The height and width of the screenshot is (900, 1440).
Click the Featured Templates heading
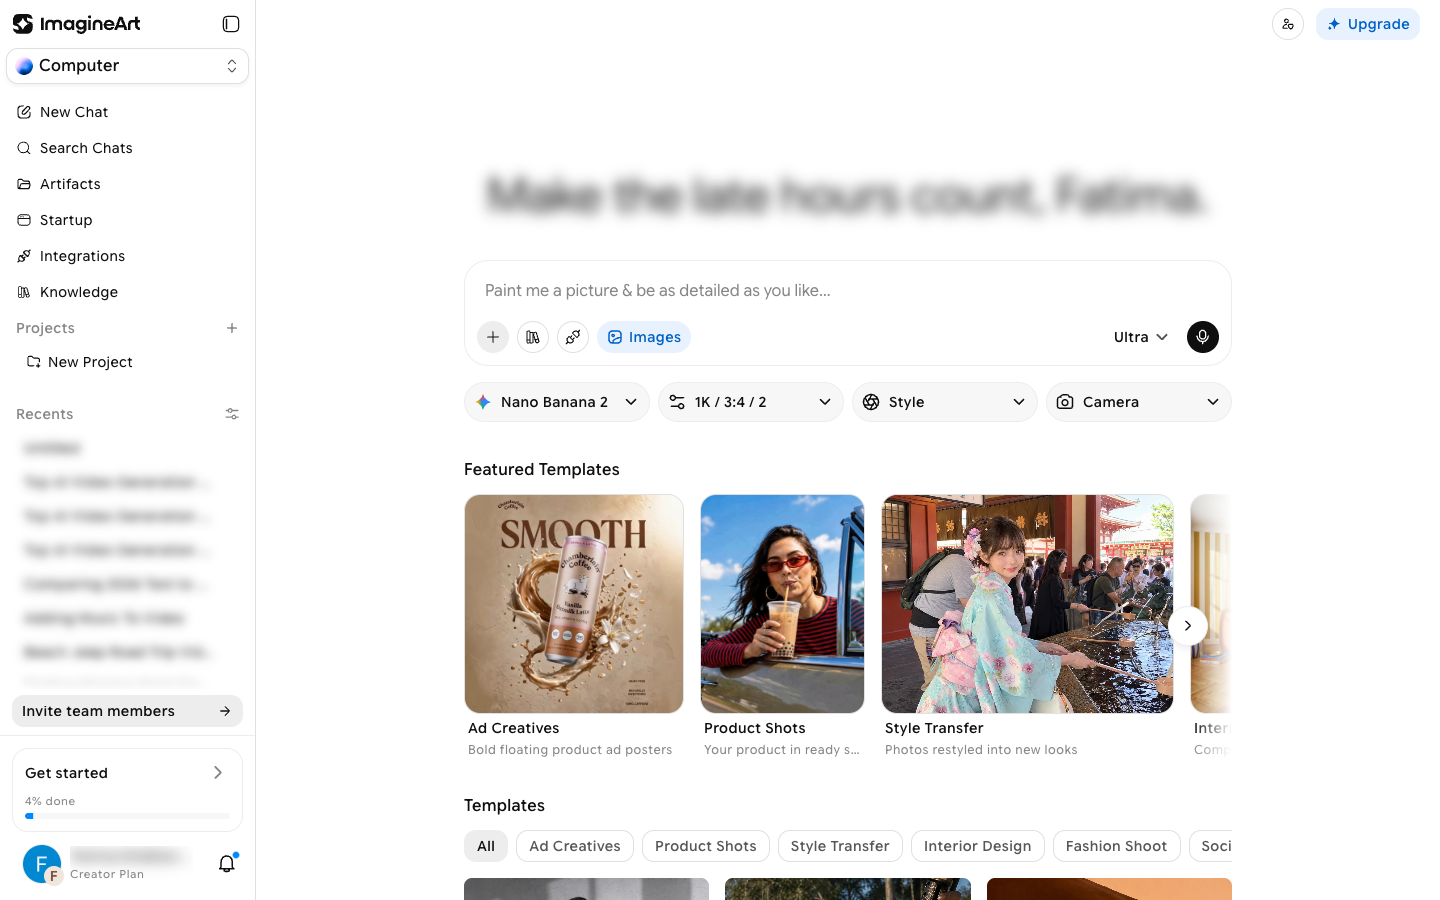coord(542,470)
